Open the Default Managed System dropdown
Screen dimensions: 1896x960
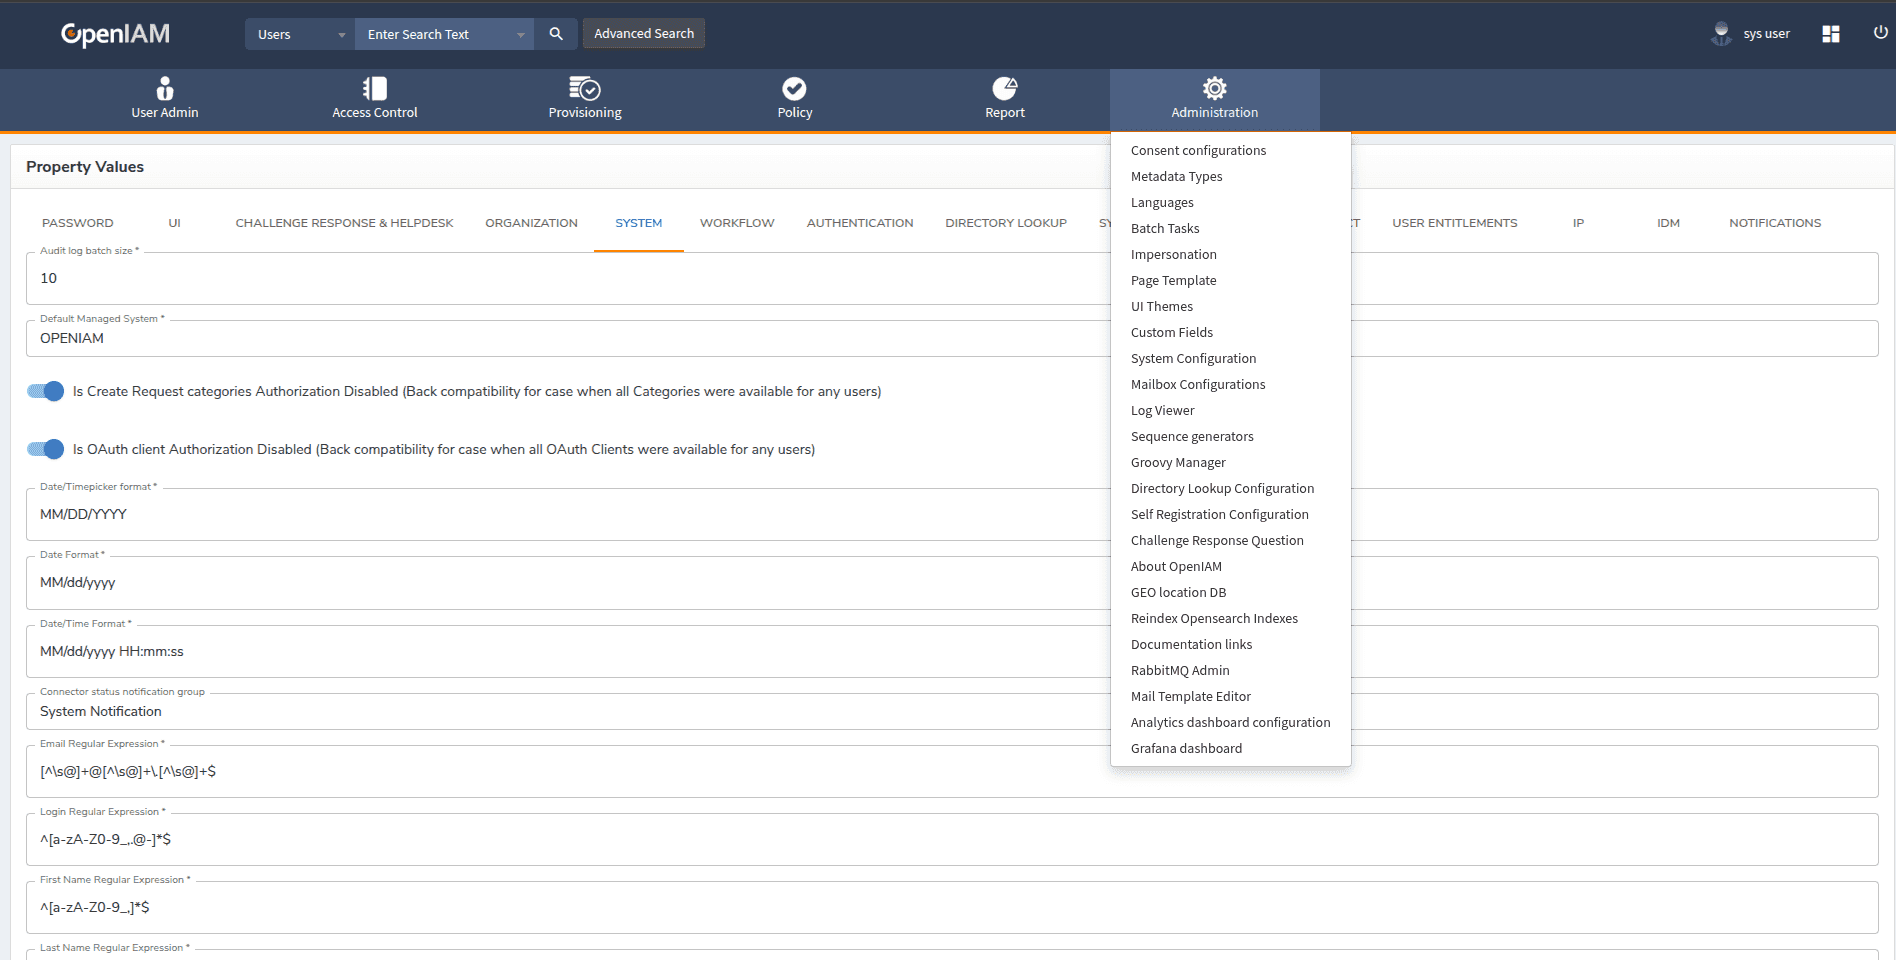[952, 338]
